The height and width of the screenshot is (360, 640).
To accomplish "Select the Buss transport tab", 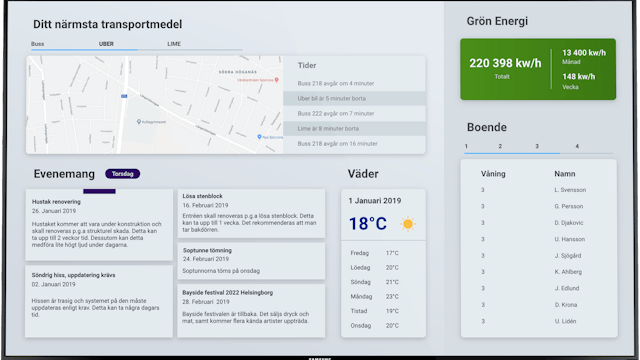I will [x=38, y=44].
